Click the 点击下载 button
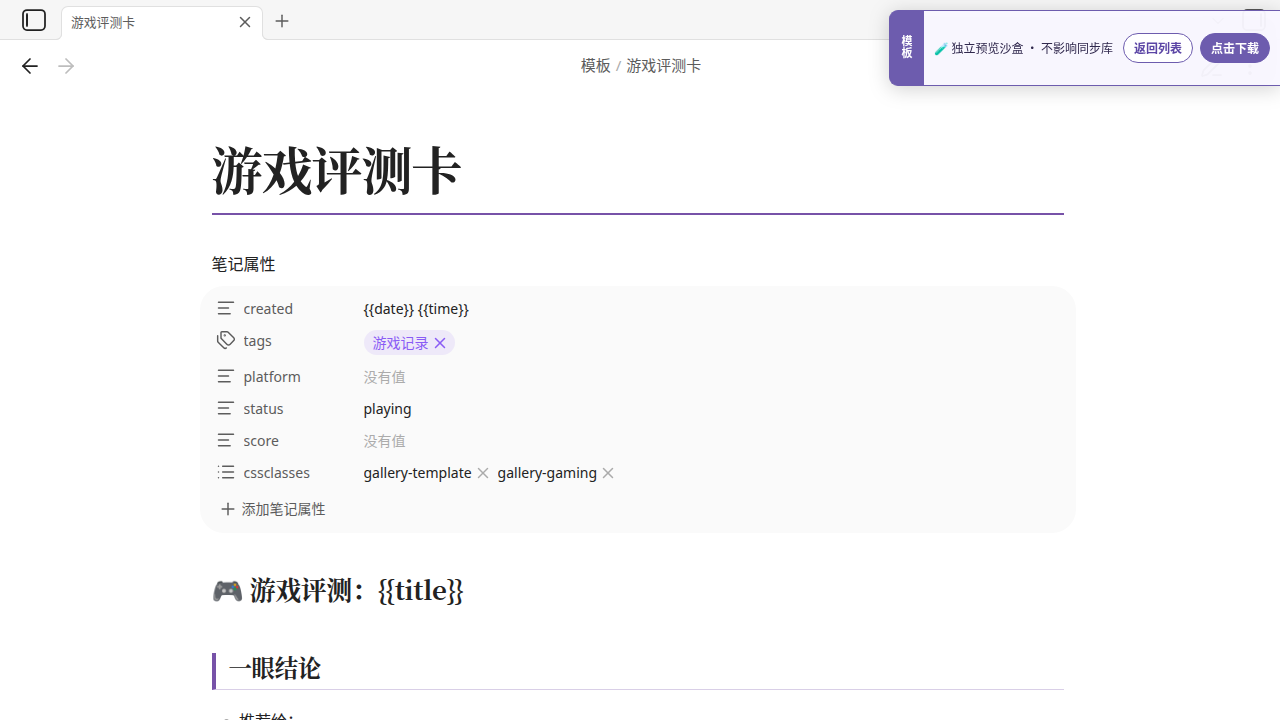 click(1234, 48)
